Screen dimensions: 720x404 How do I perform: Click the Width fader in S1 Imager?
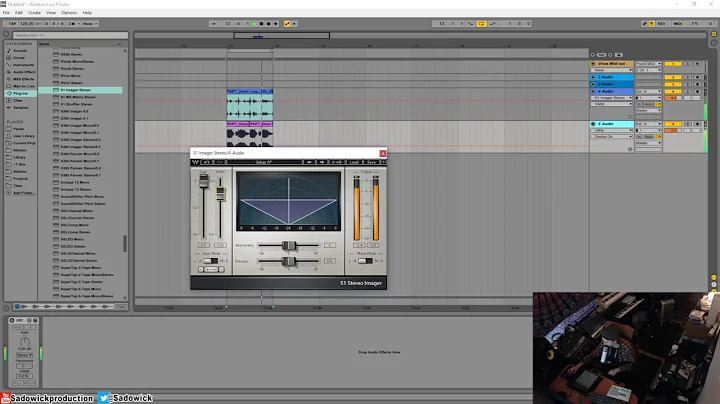click(x=220, y=194)
